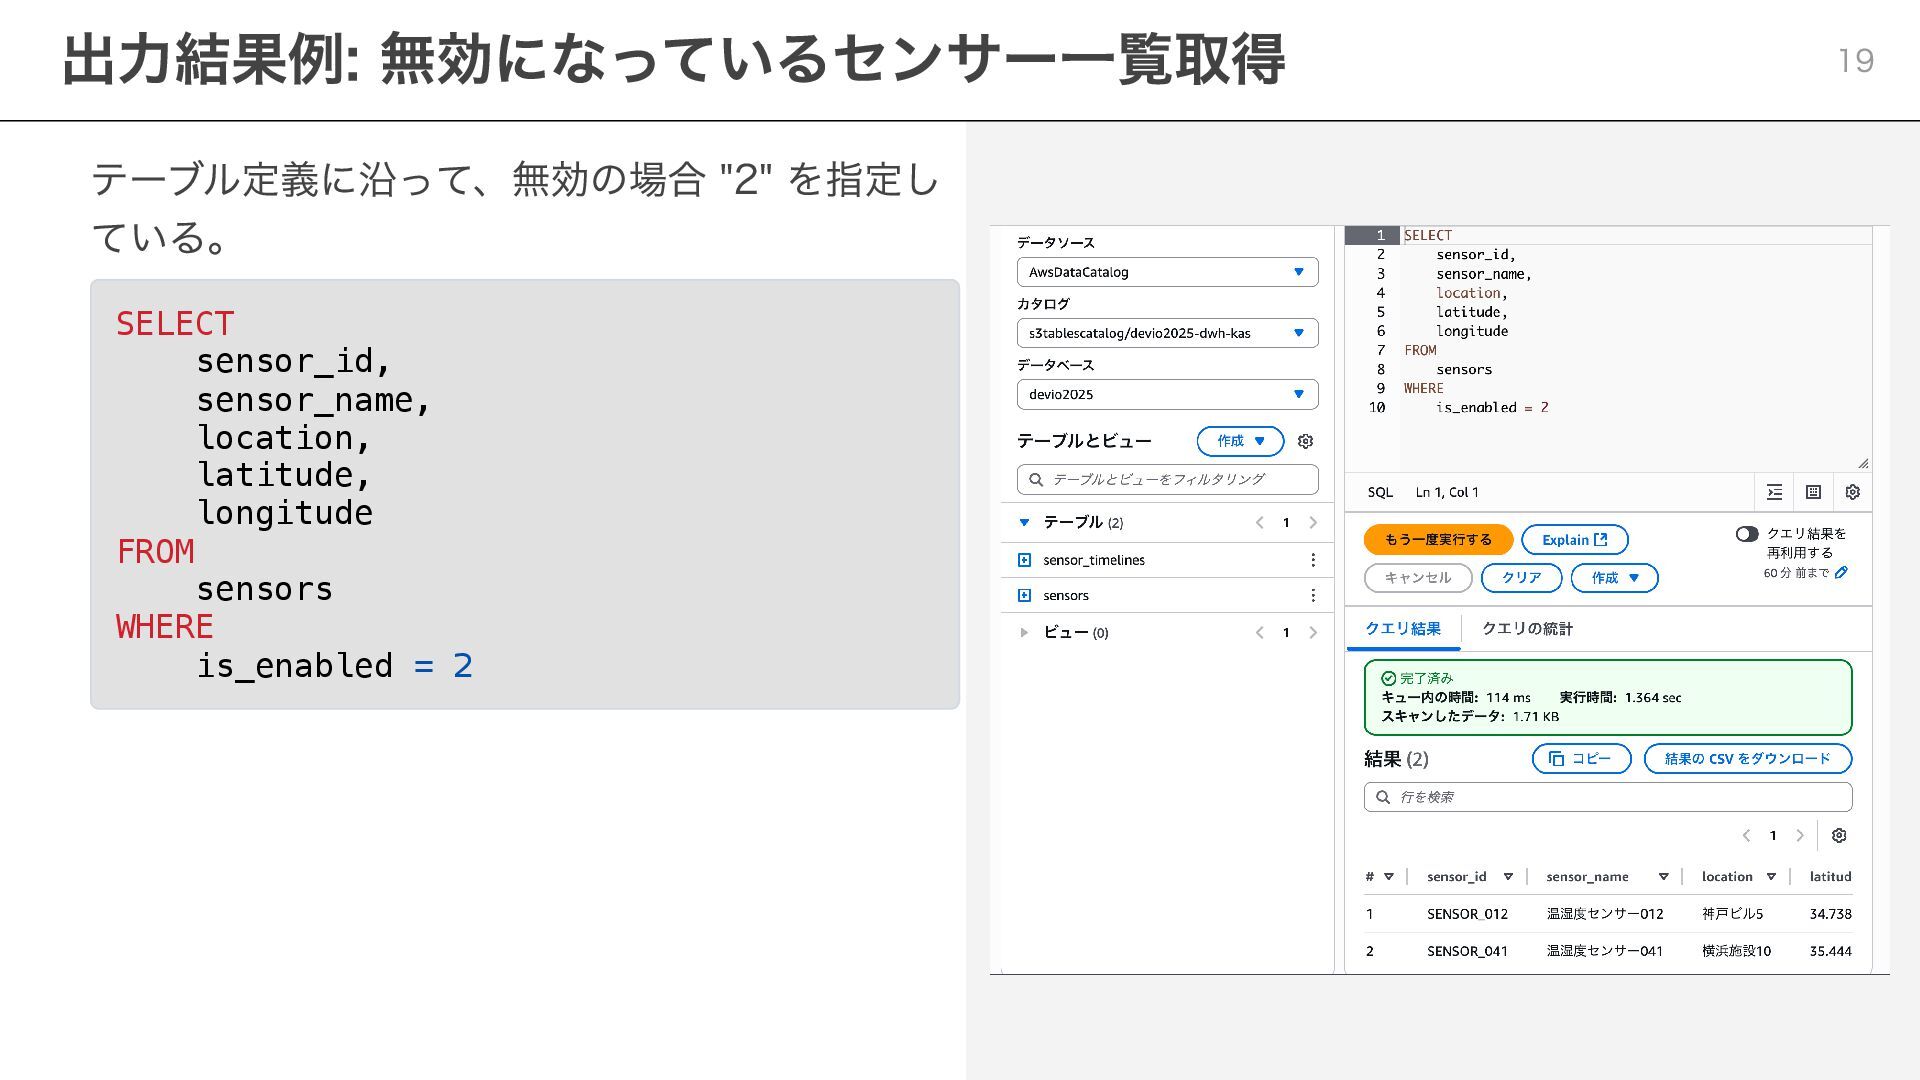Open the カタログ s3tablescatalog dropdown

(x=1167, y=333)
